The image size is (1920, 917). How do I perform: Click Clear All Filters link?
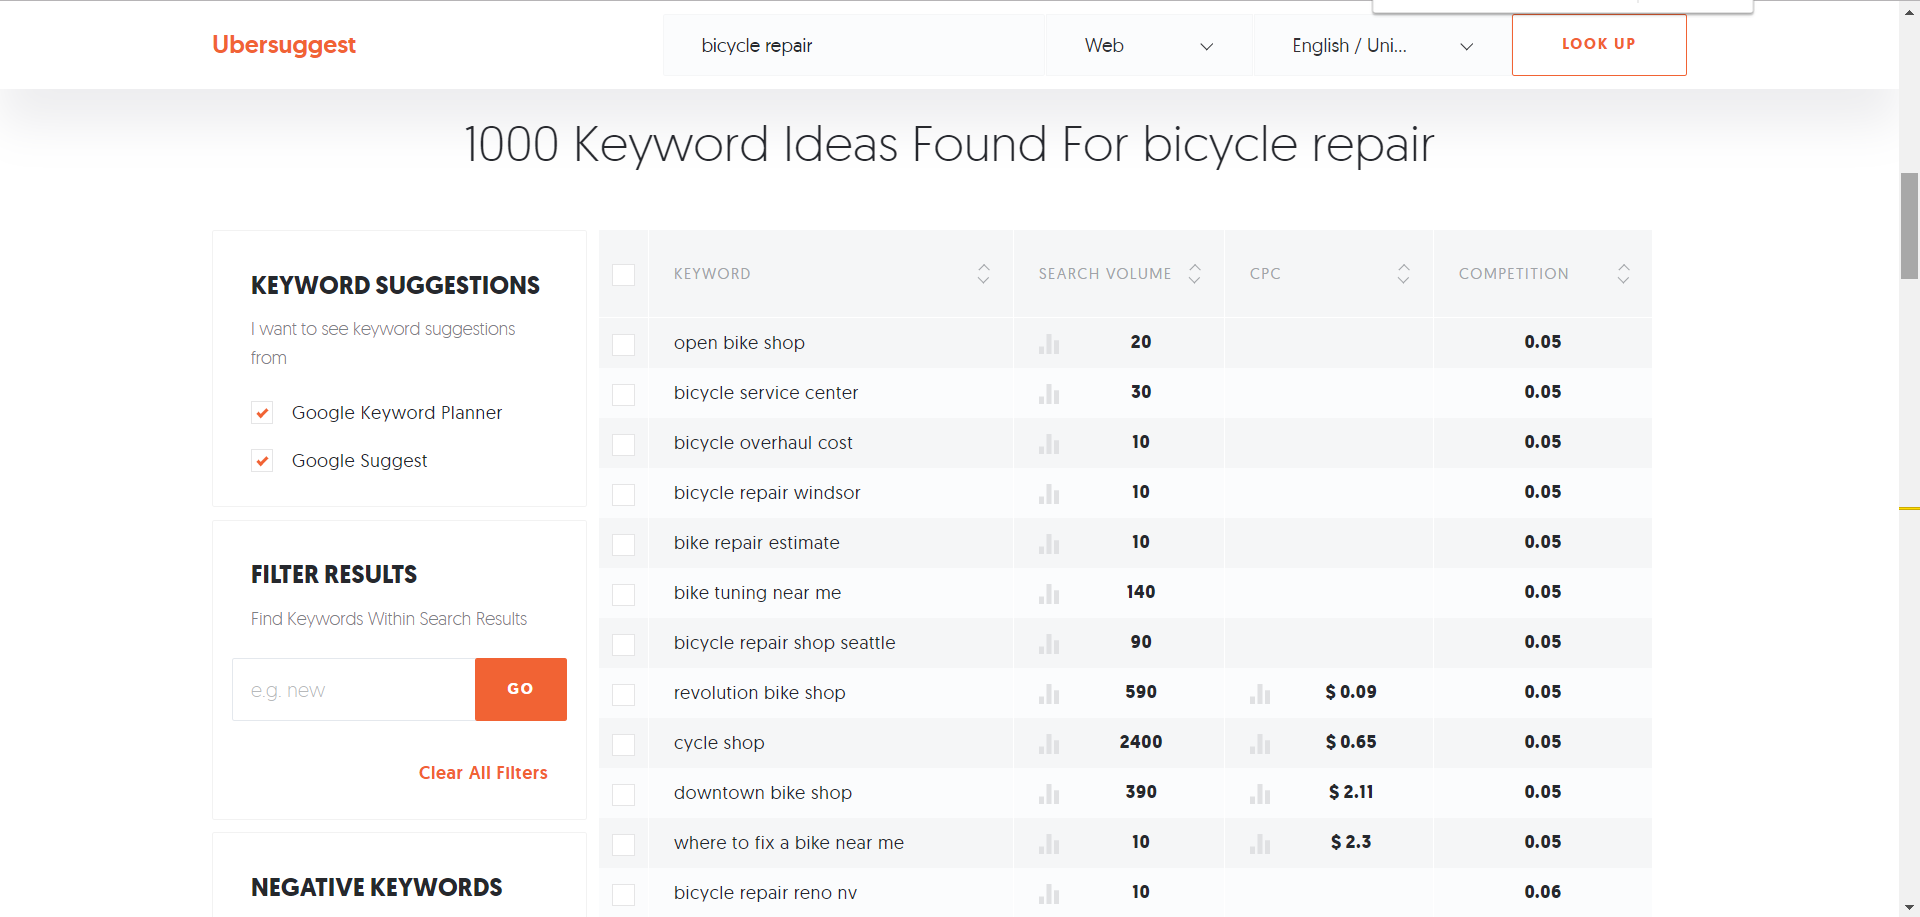coord(483,773)
